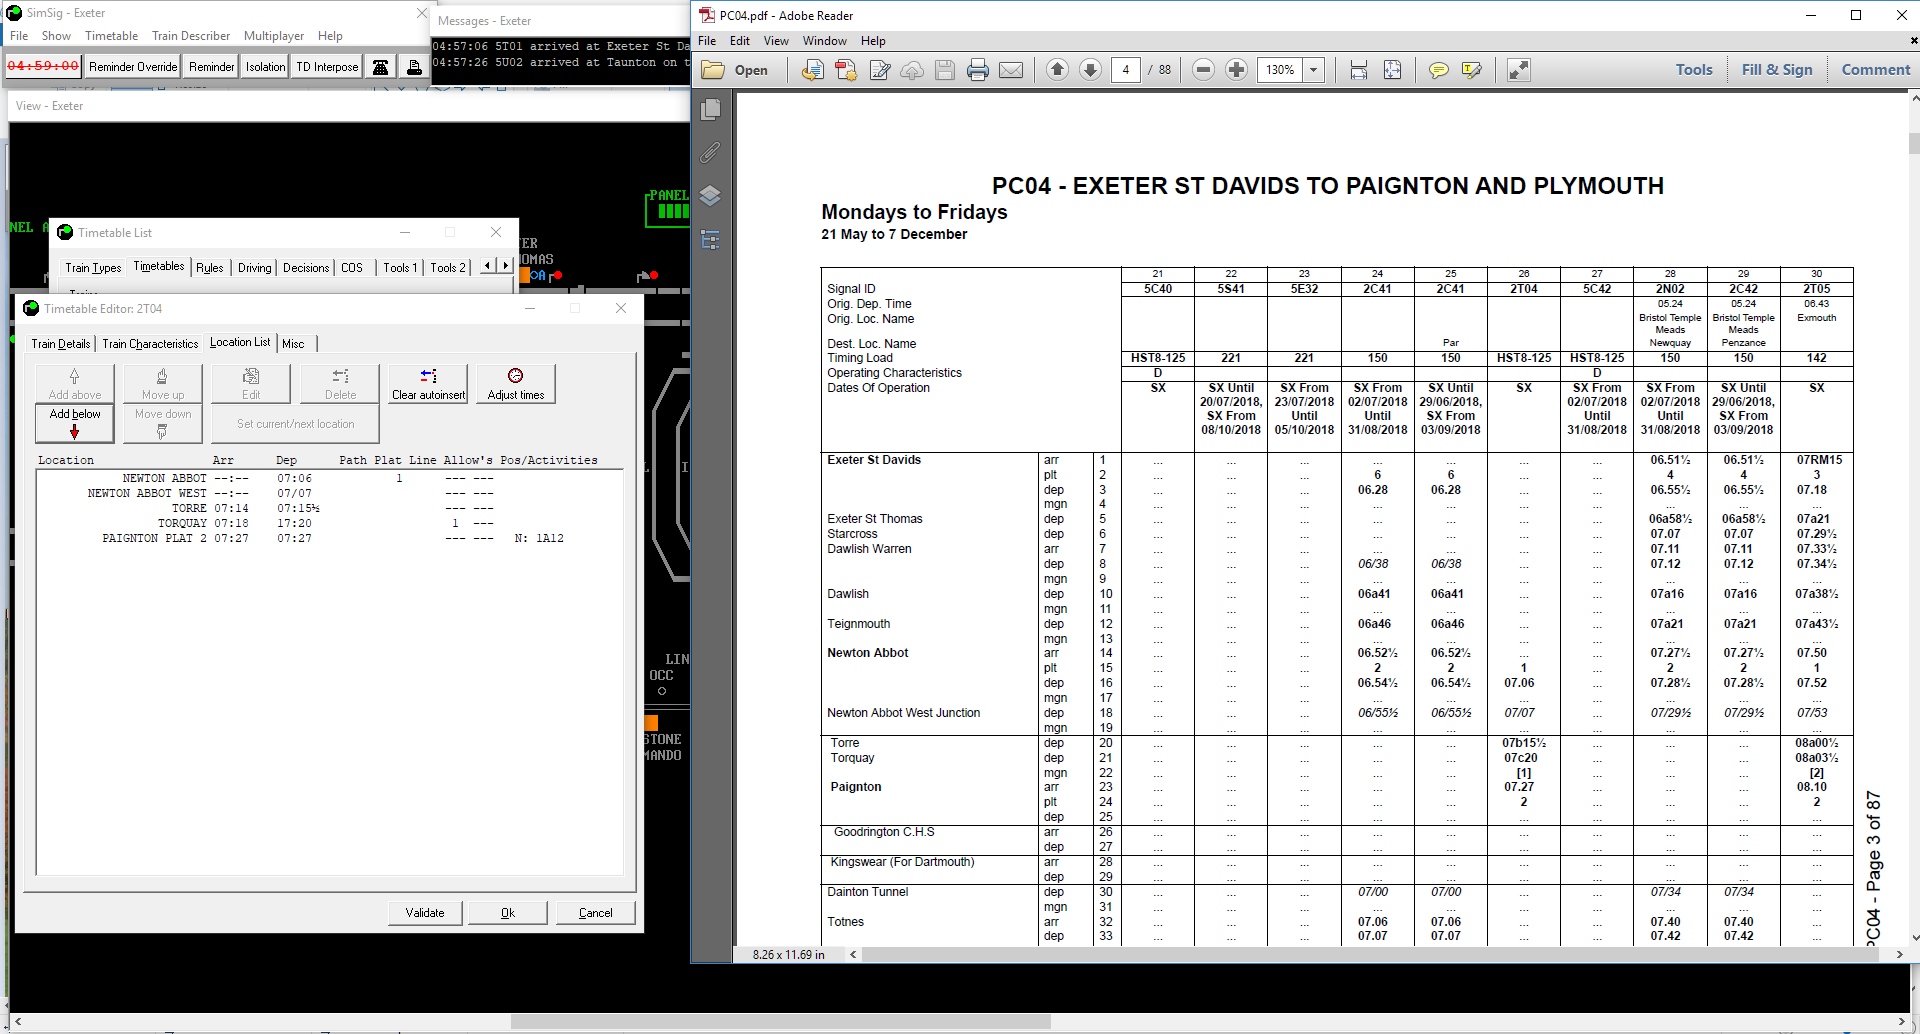
Task: Click the paused clock 04:59:00 button
Action: [x=43, y=66]
